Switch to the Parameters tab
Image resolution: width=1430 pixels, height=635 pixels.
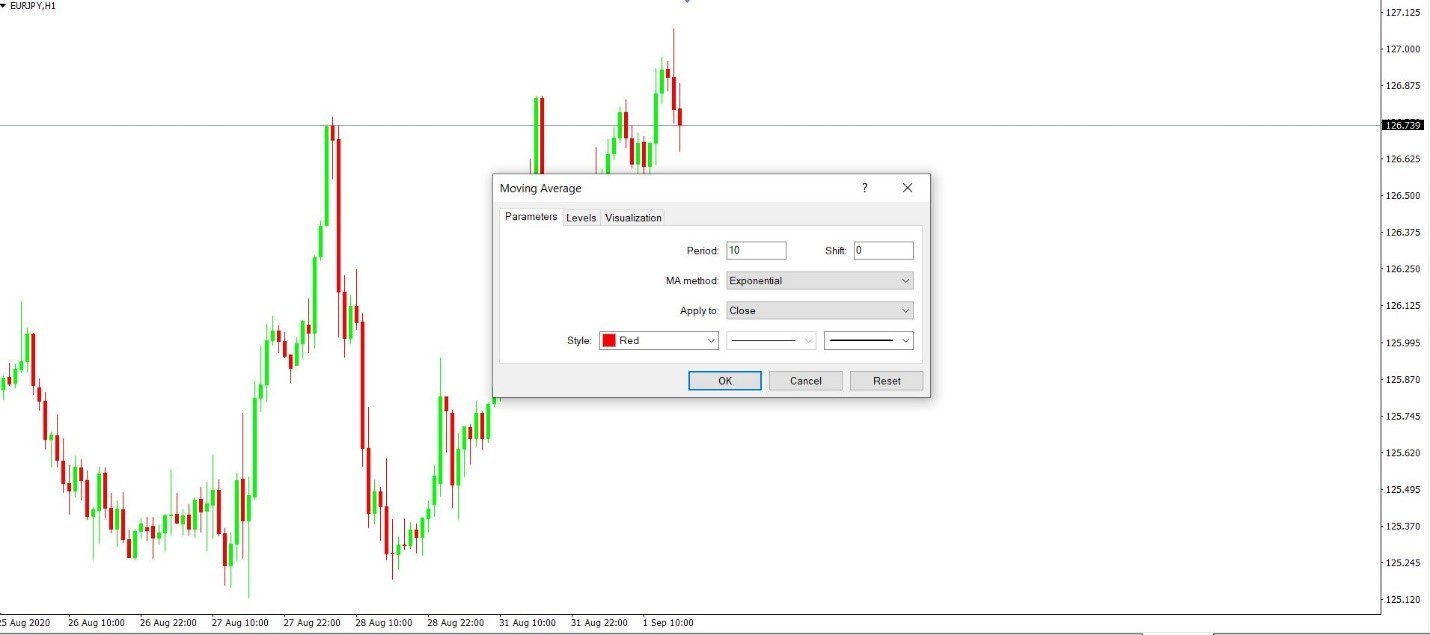pos(531,217)
